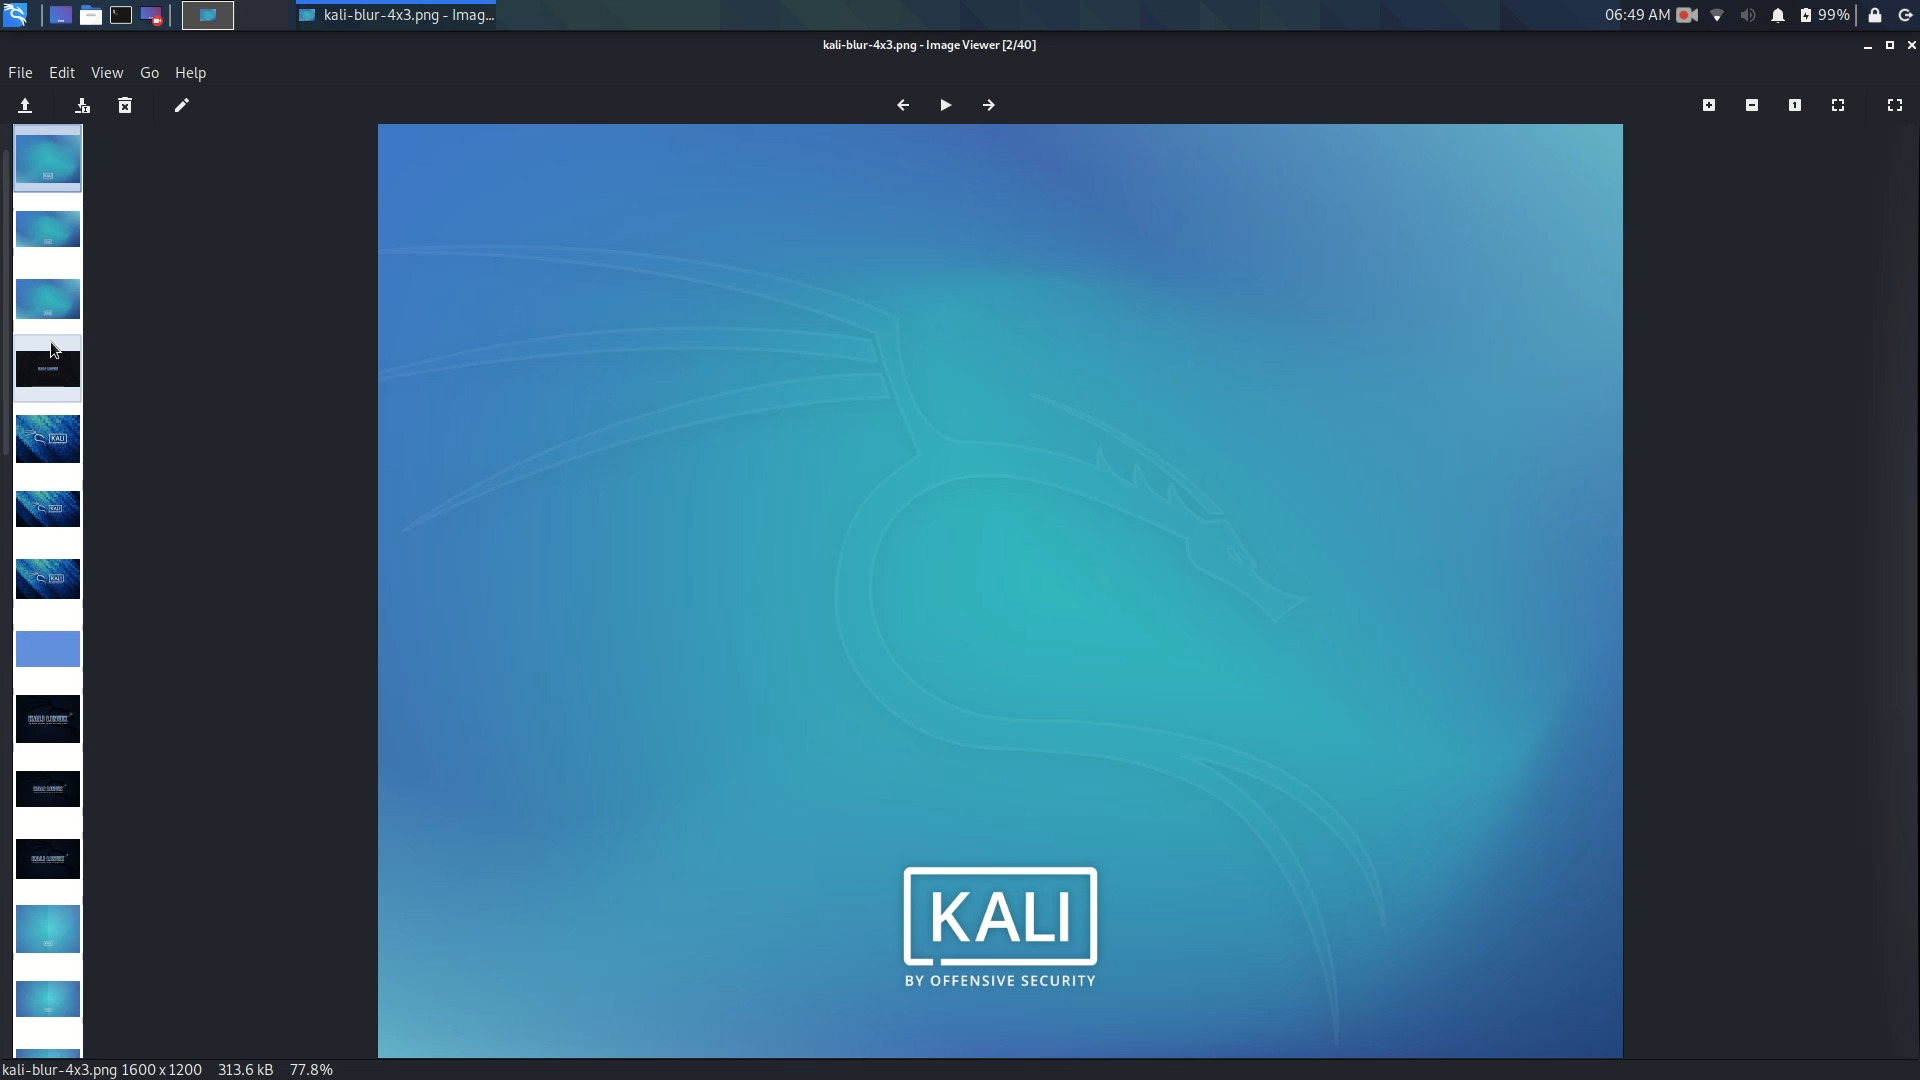1920x1080 pixels.
Task: Click the Zoom In plus icon
Action: [1709, 105]
